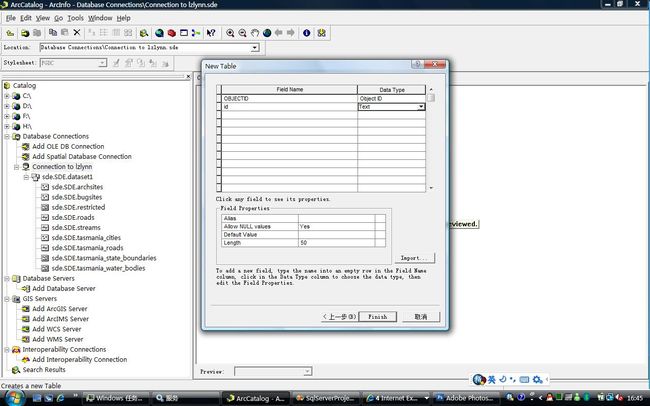The width and height of the screenshot is (650, 406).
Task: Open the Go menu
Action: point(58,18)
